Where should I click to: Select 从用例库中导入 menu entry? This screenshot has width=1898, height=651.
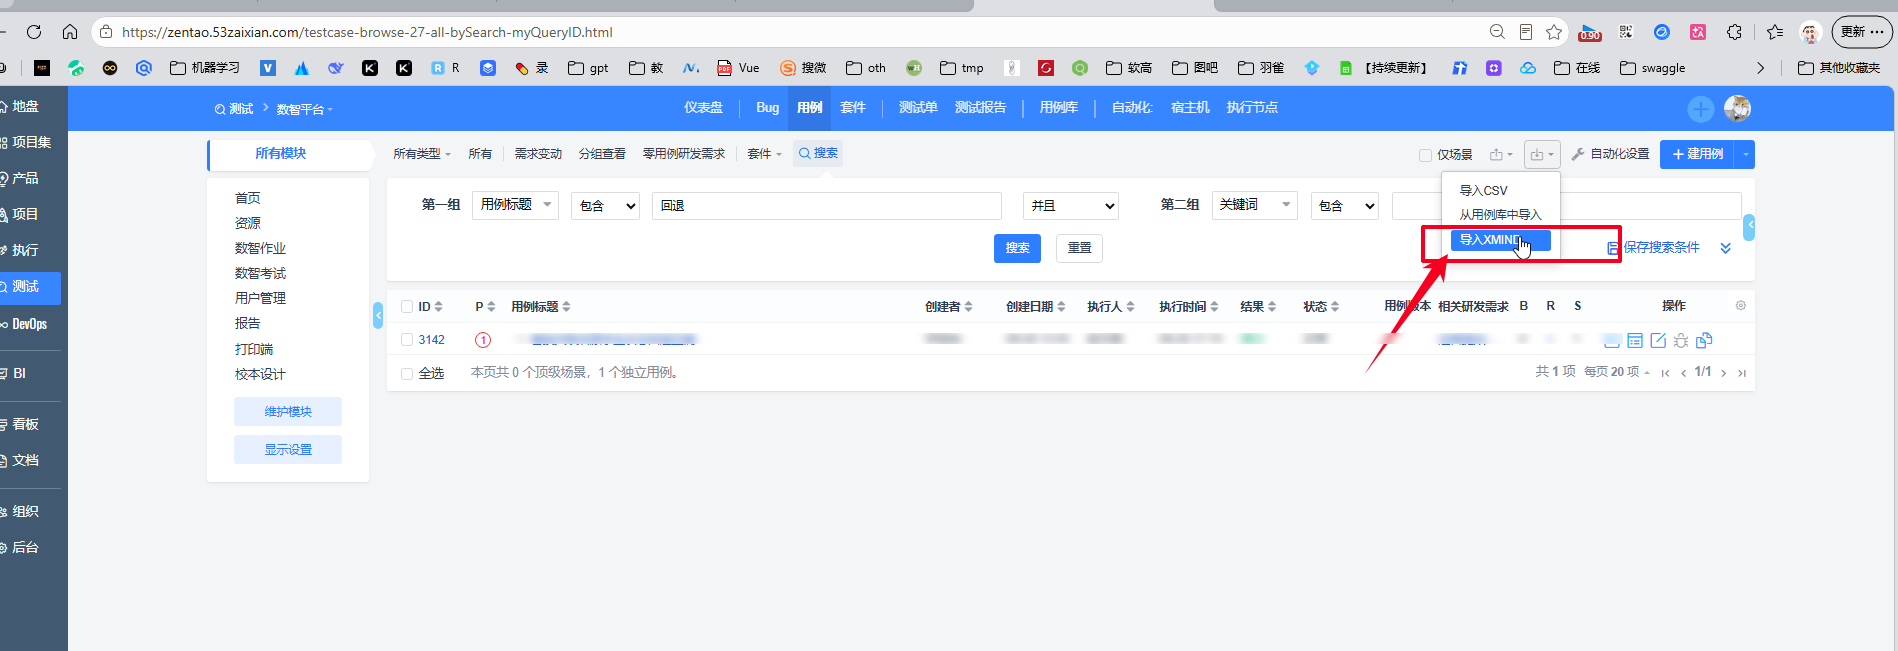(x=1500, y=215)
